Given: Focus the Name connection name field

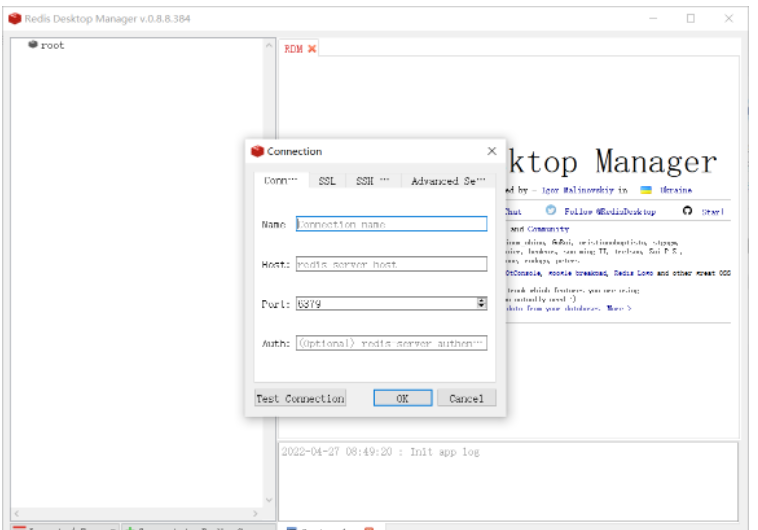Looking at the screenshot, I should pos(391,224).
